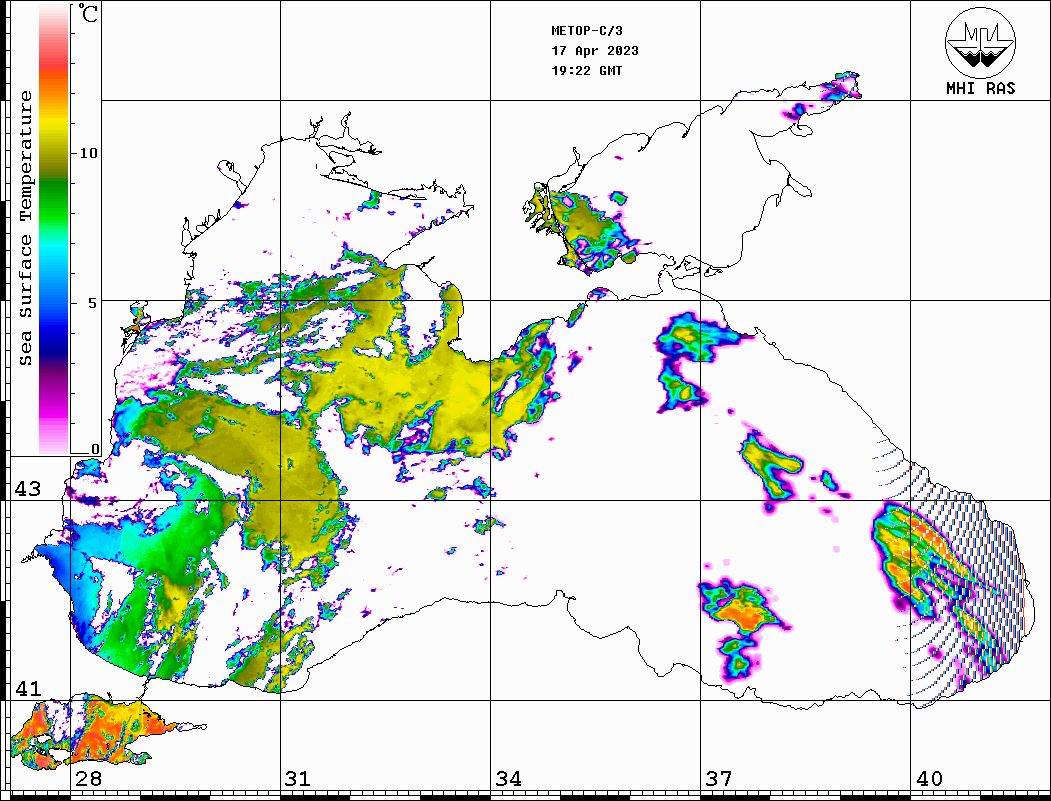Click latitude label '41'
Viewport: 1051px width, 801px height.
click(28, 688)
